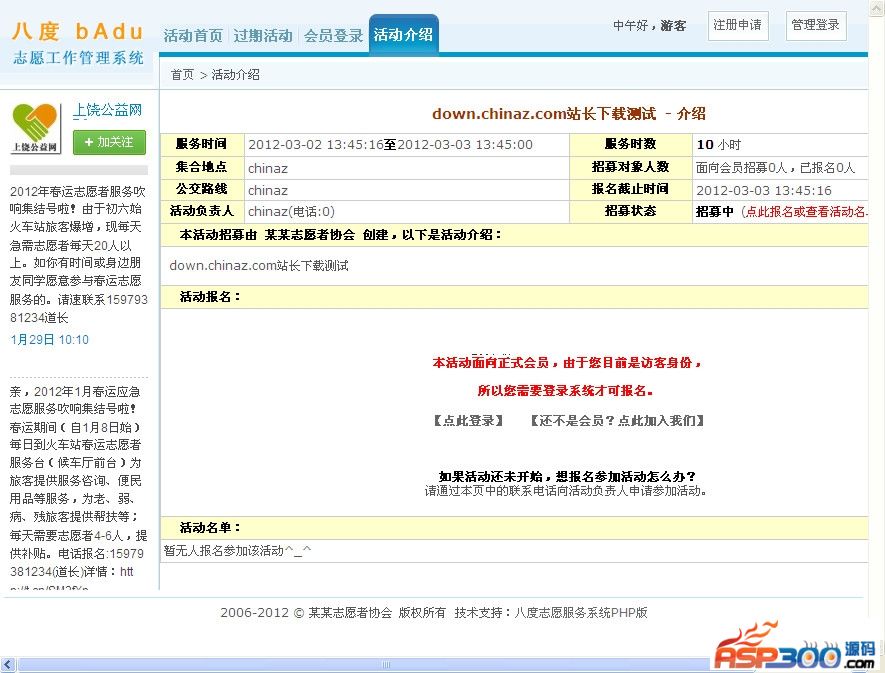Select the 活动介绍 tab
This screenshot has width=885, height=673.
coord(403,35)
